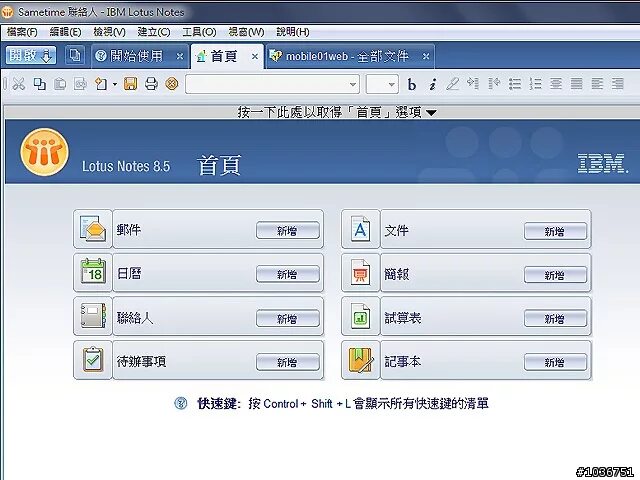
Task: Open the 工具(O) menu
Action: coord(199,32)
